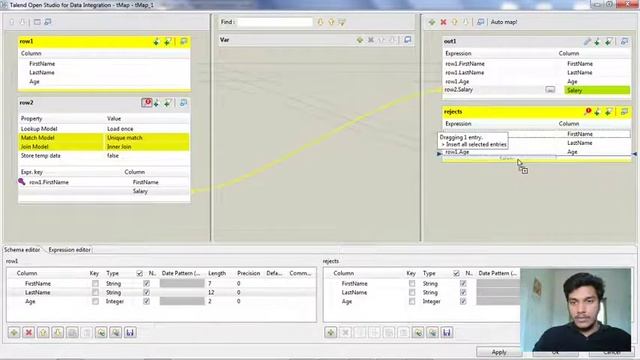Screen dimensions: 640x360
Task: Save row1 schema to file
Action: click(x=130, y=333)
